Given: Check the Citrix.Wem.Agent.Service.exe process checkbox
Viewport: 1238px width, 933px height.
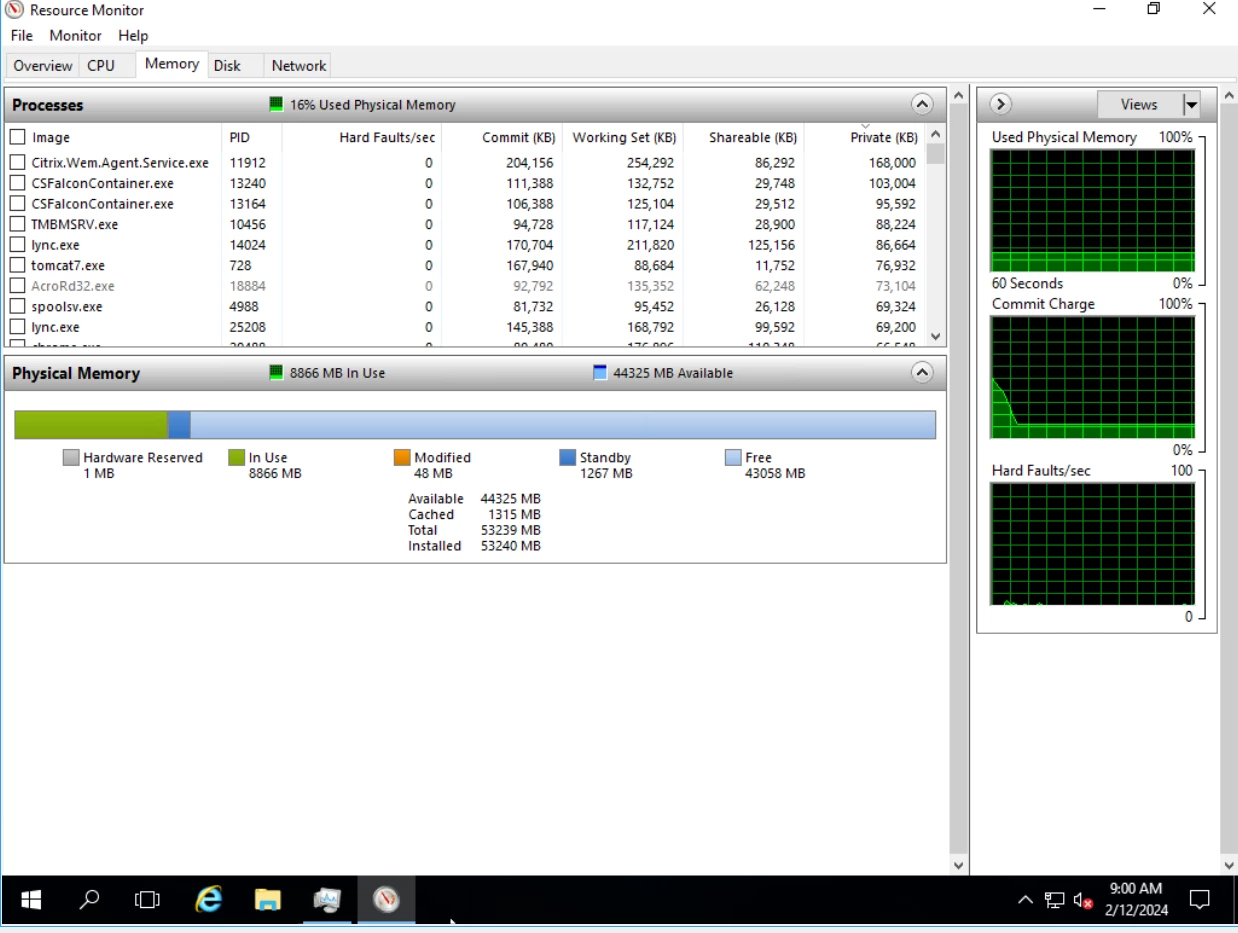Looking at the screenshot, I should [17, 162].
